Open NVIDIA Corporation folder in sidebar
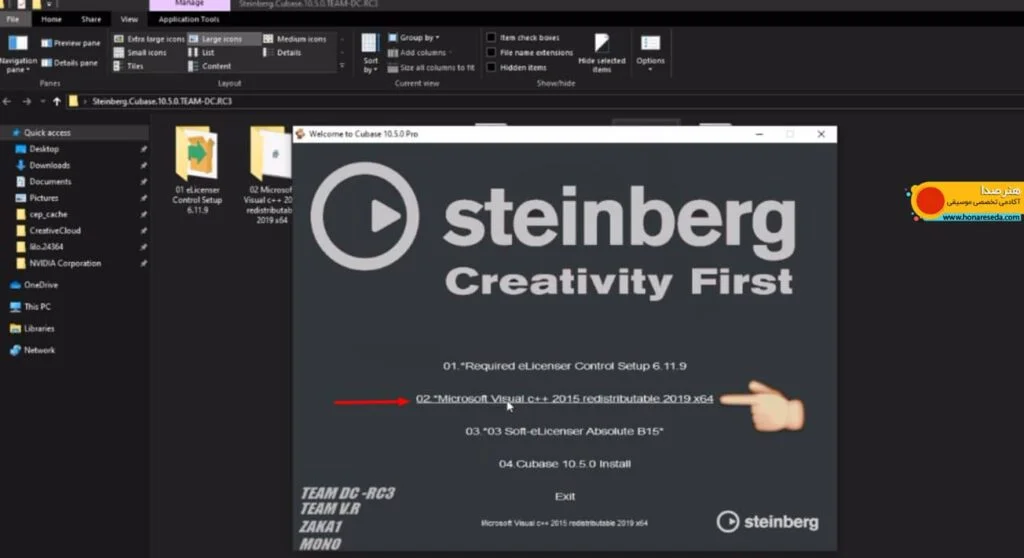1024x558 pixels. 65,263
